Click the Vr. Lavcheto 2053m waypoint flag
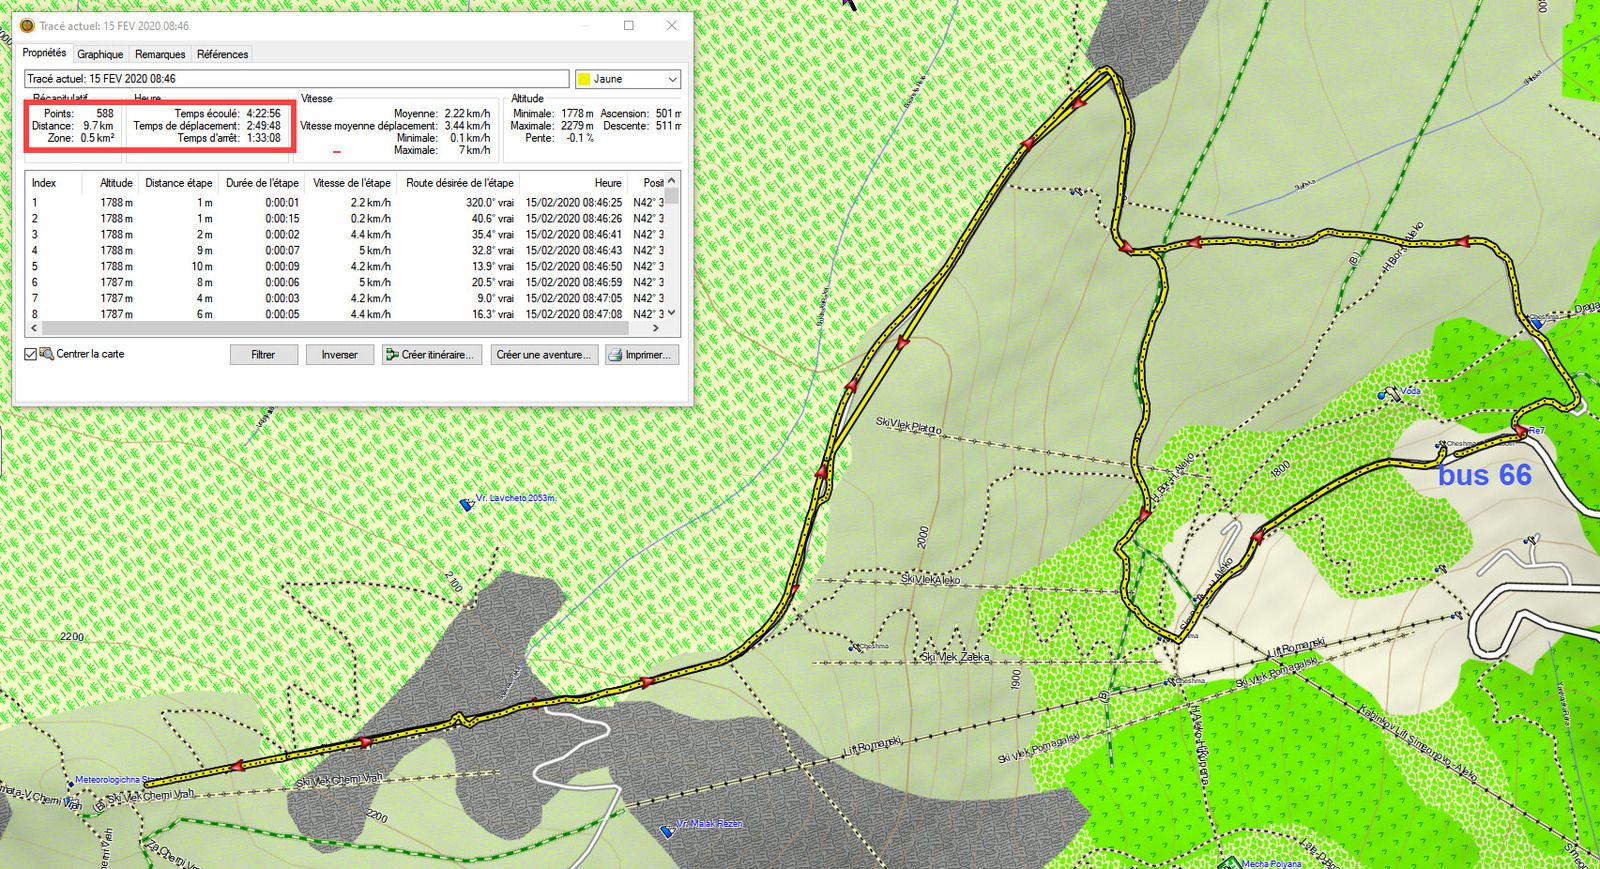 (x=465, y=505)
